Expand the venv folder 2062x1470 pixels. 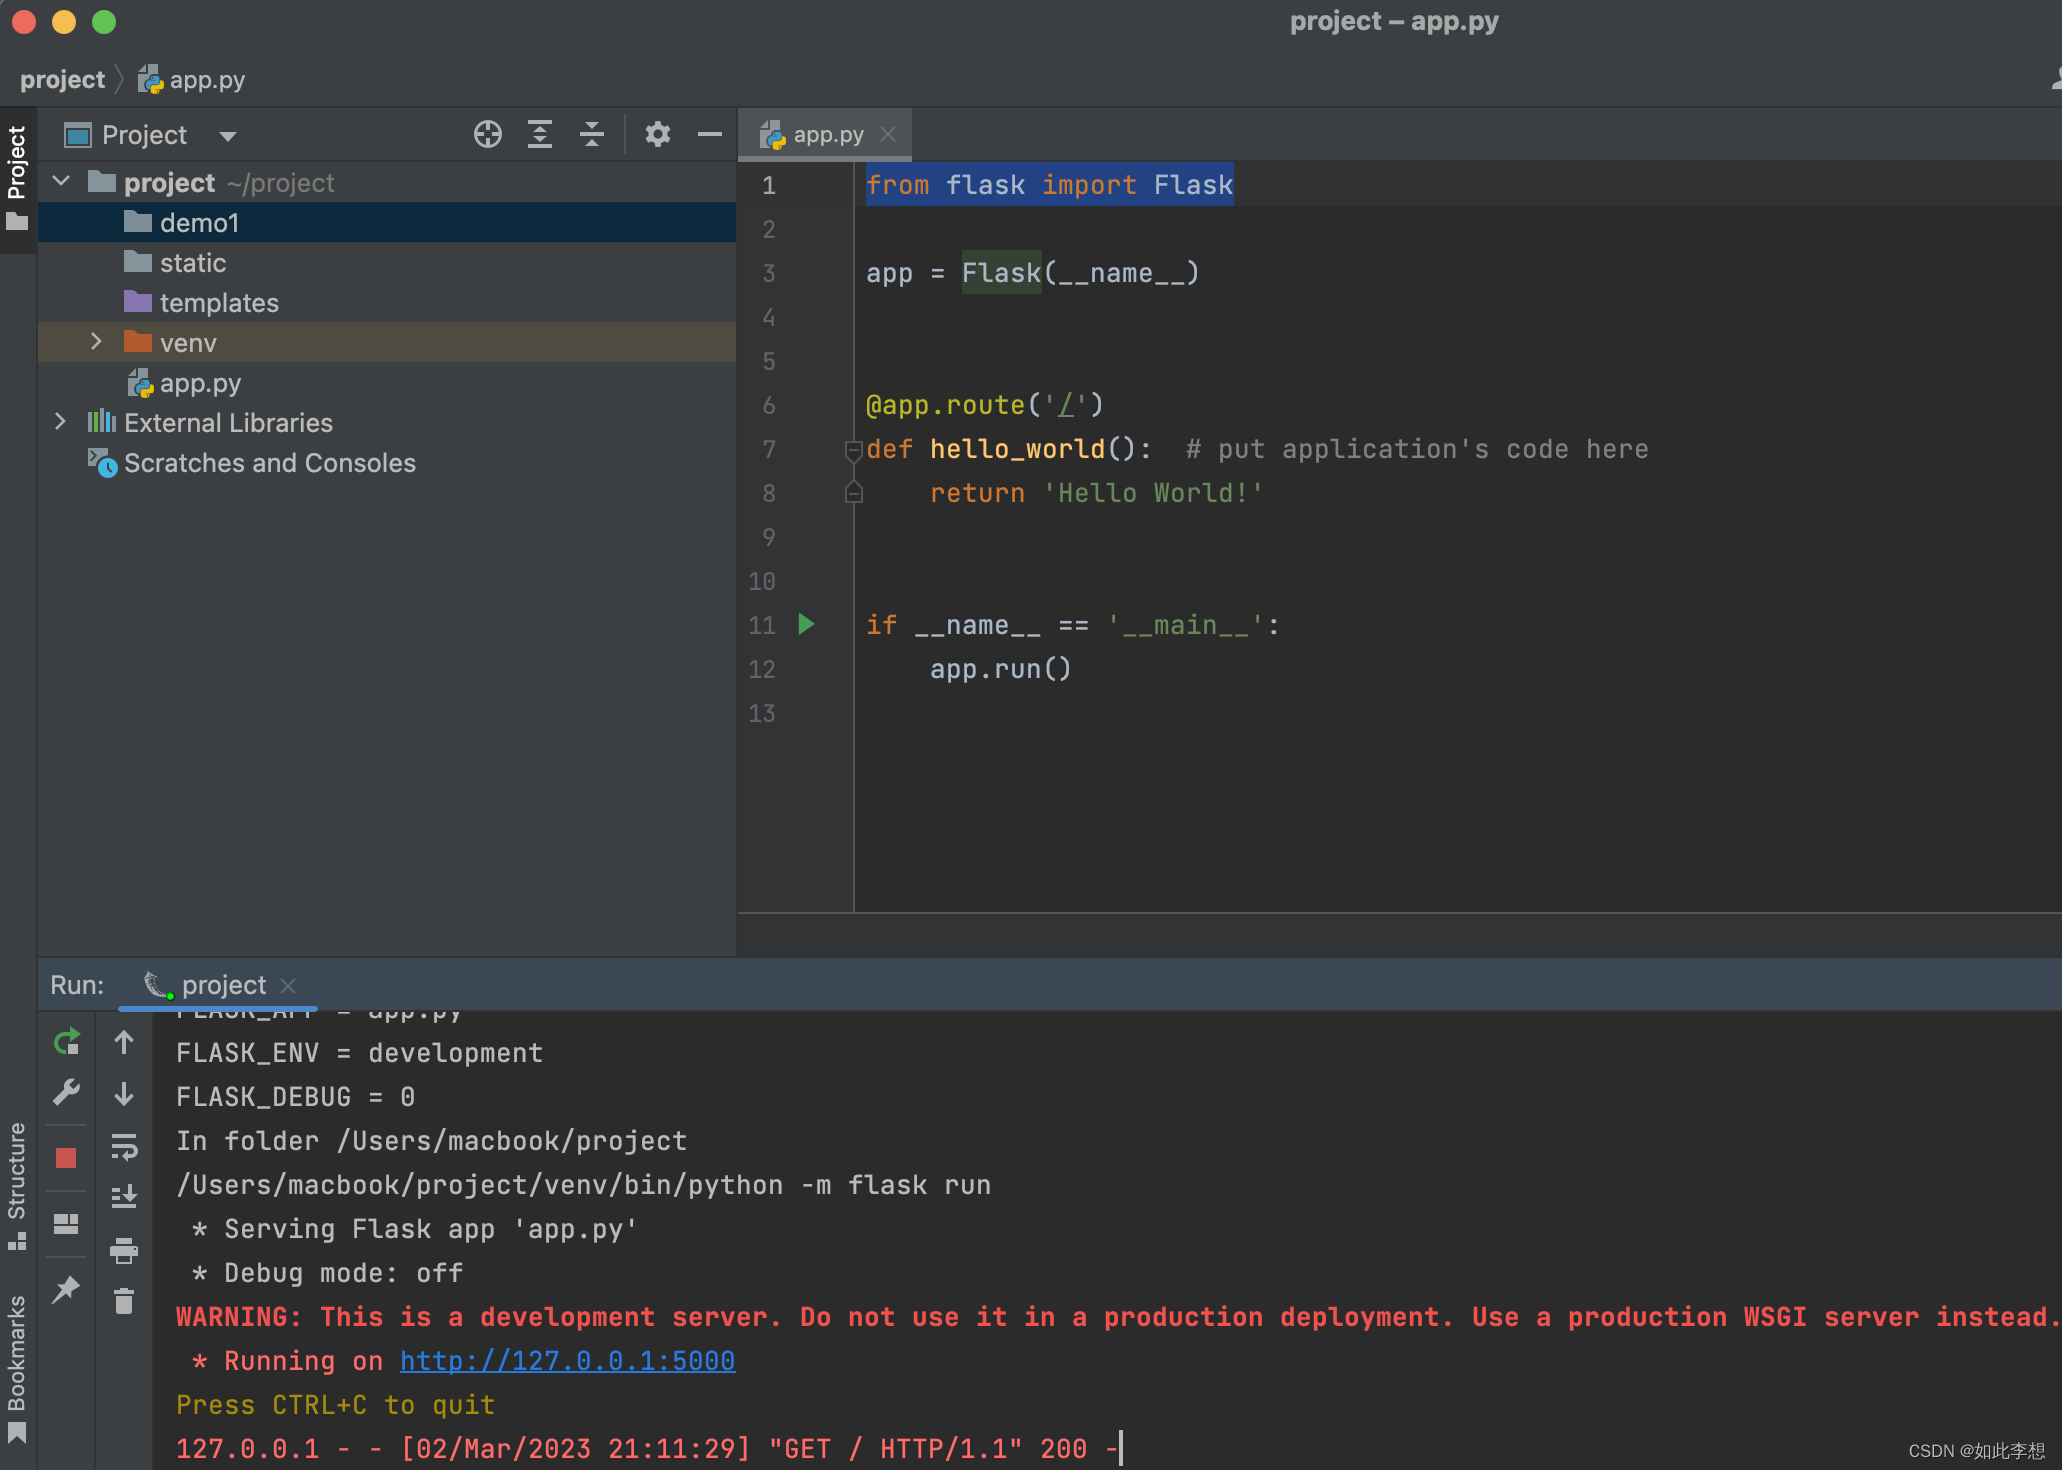96,342
